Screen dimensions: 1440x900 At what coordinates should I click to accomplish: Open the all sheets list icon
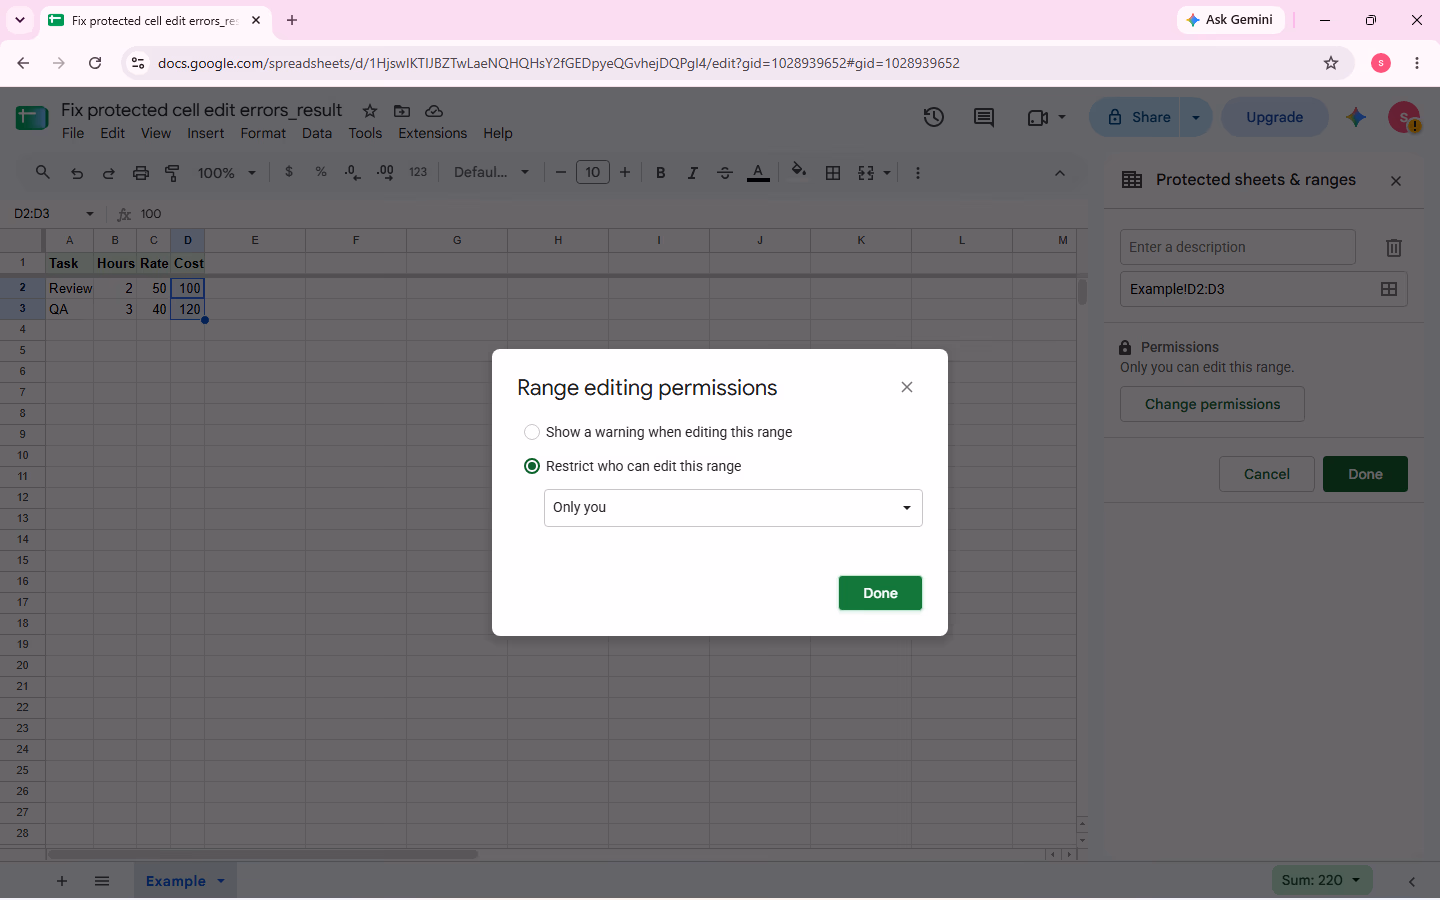102,881
